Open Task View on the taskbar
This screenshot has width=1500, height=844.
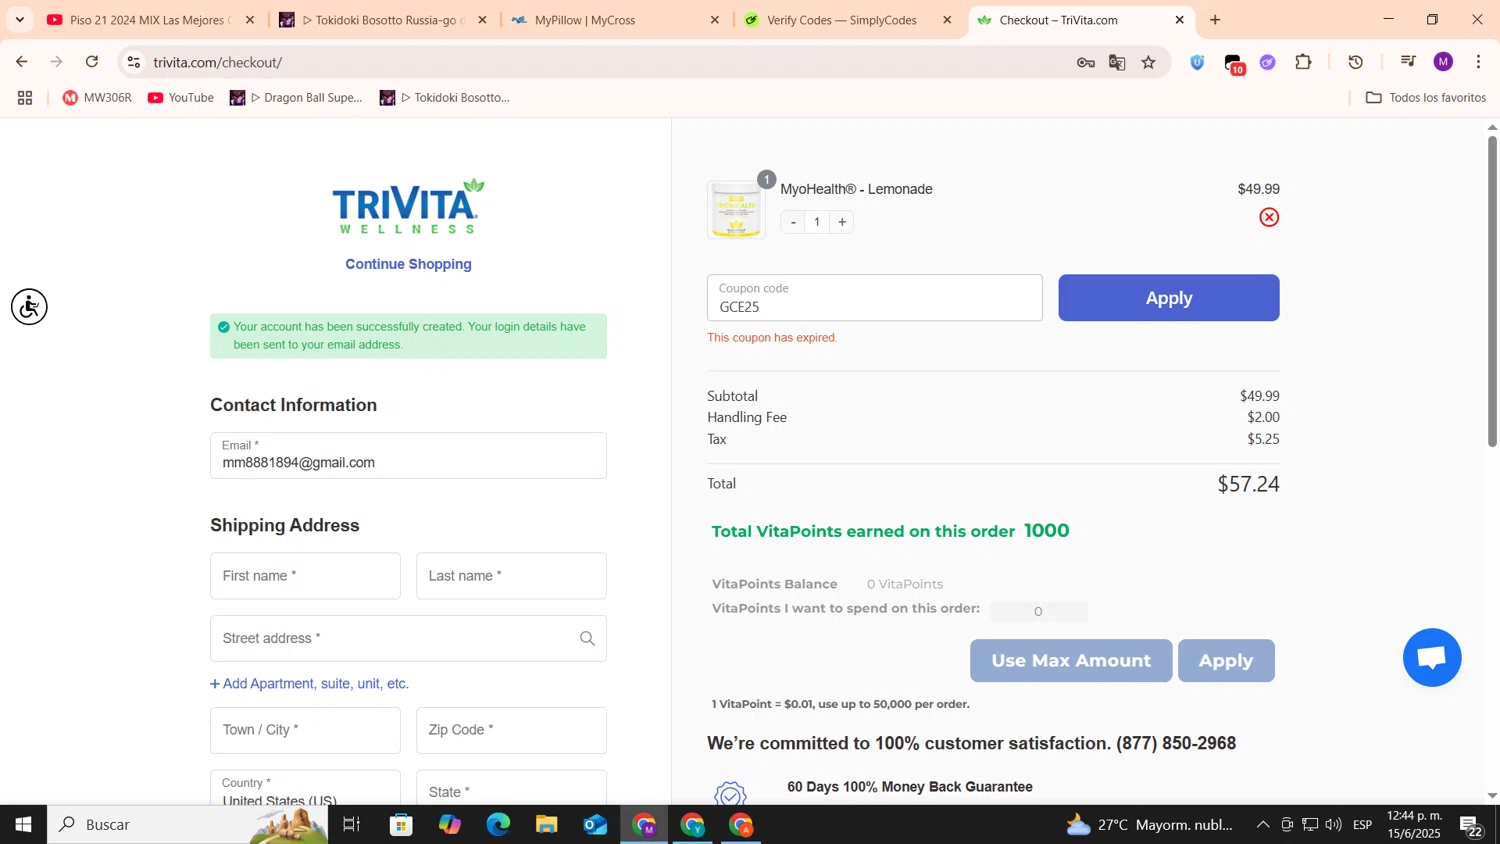[351, 825]
